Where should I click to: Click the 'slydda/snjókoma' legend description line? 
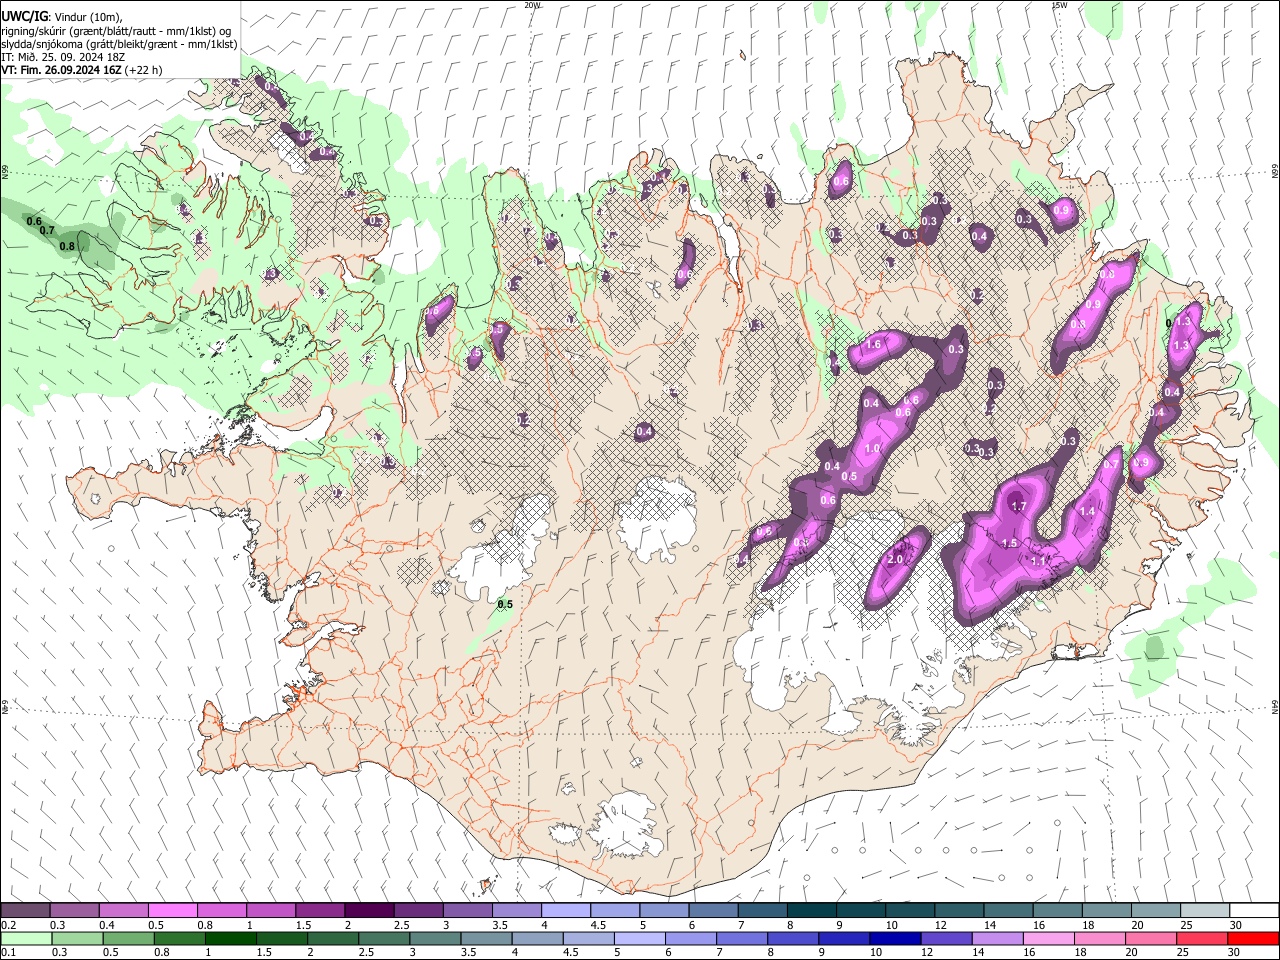(x=119, y=44)
